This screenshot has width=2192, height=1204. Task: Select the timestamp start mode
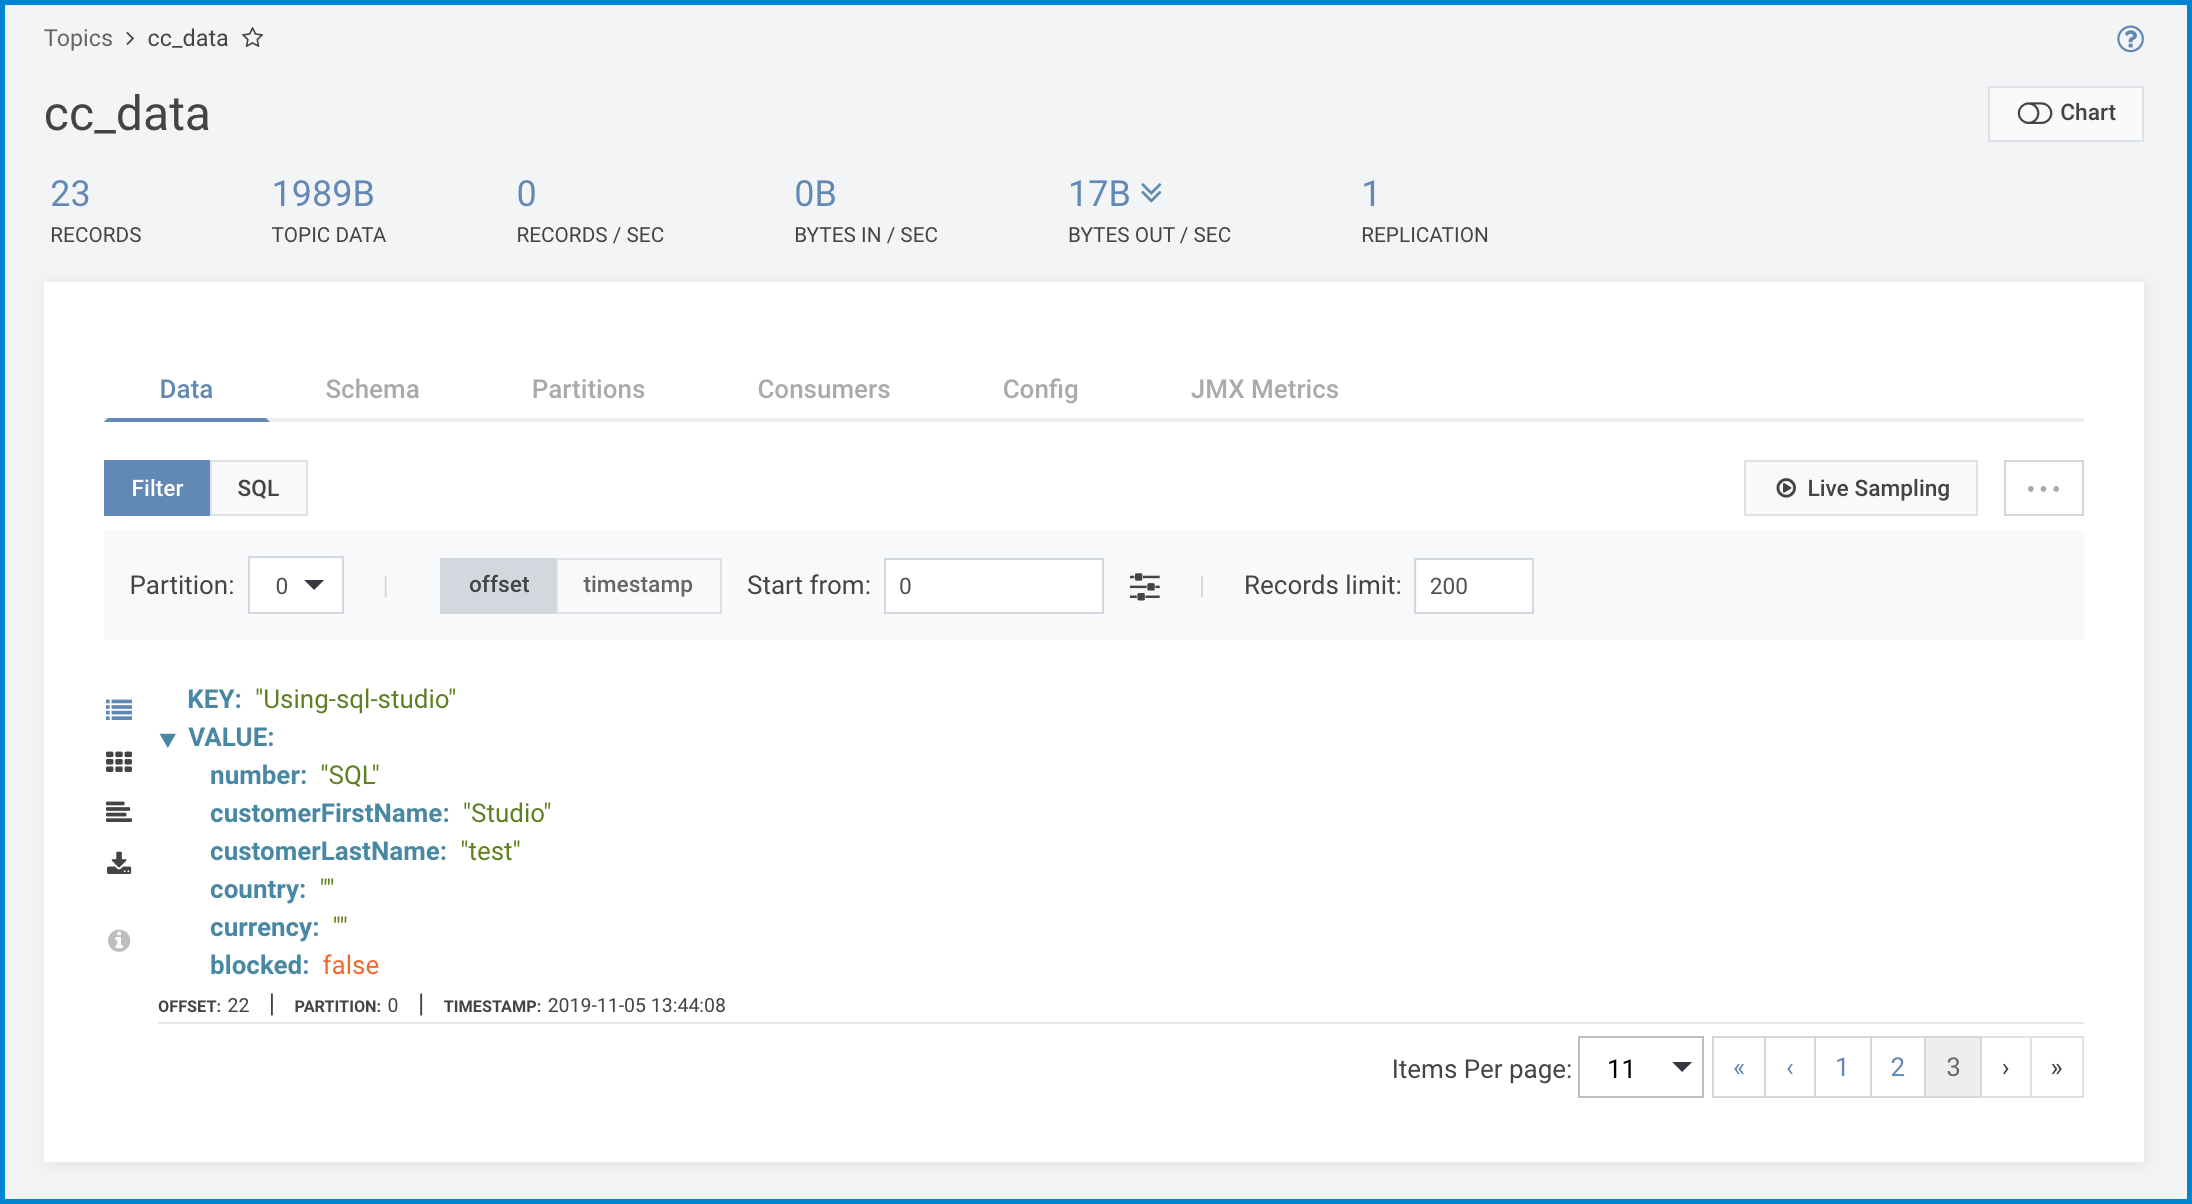pos(638,585)
